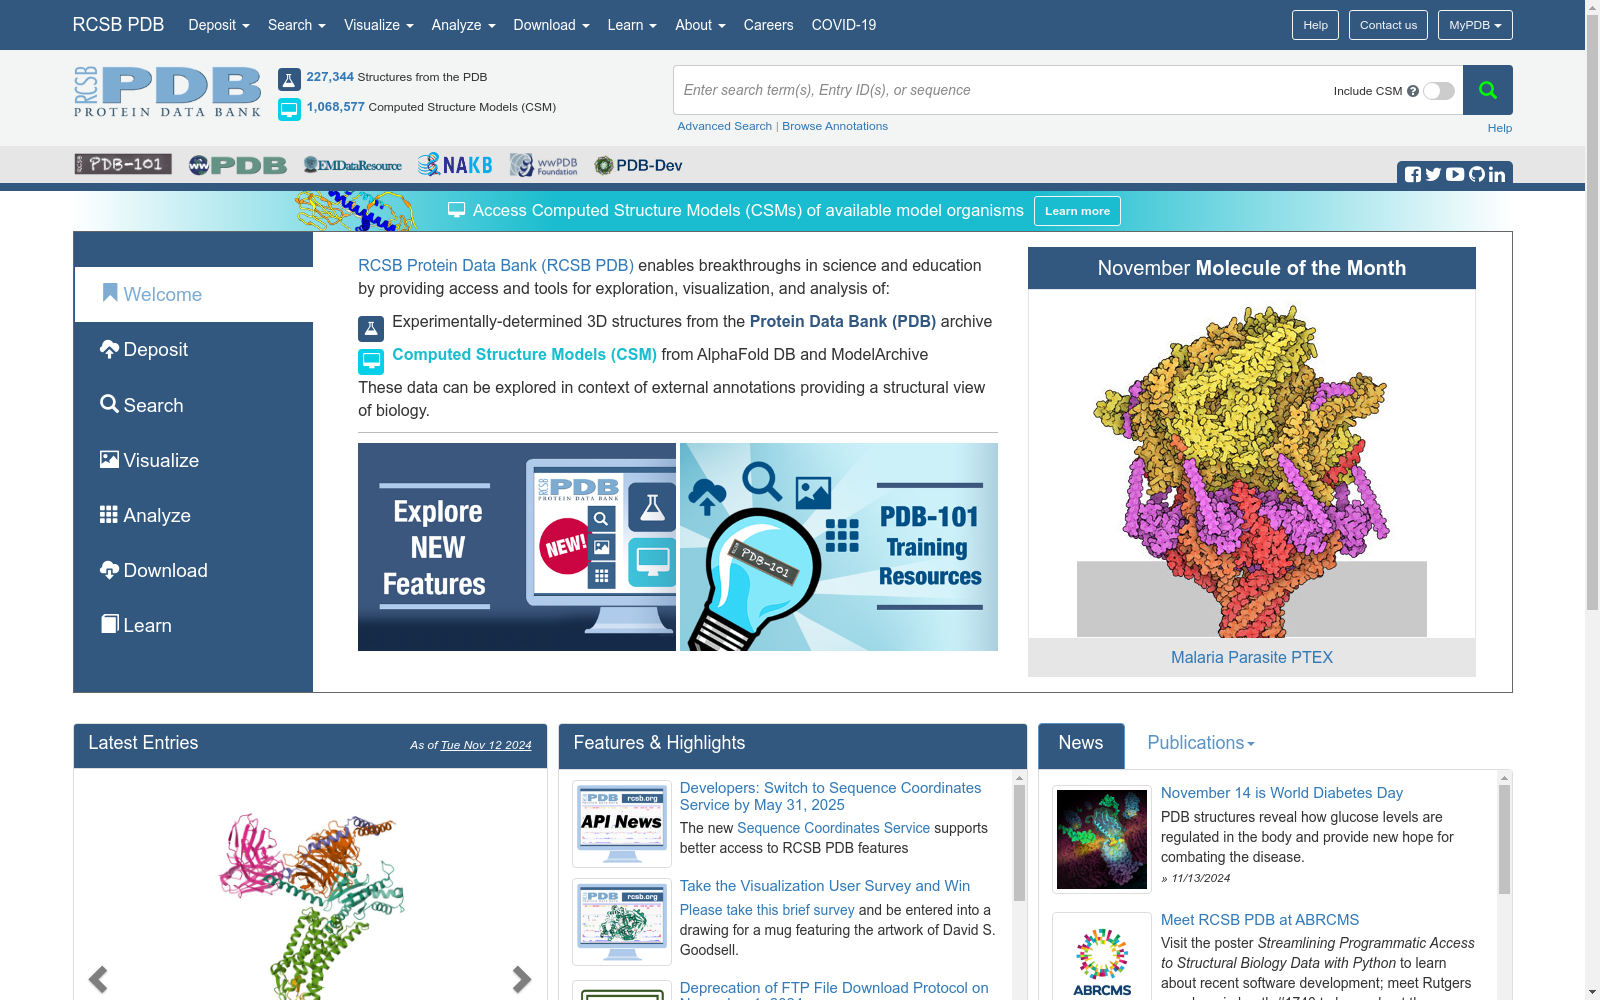Select the Deposit sidebar tab

click(194, 350)
